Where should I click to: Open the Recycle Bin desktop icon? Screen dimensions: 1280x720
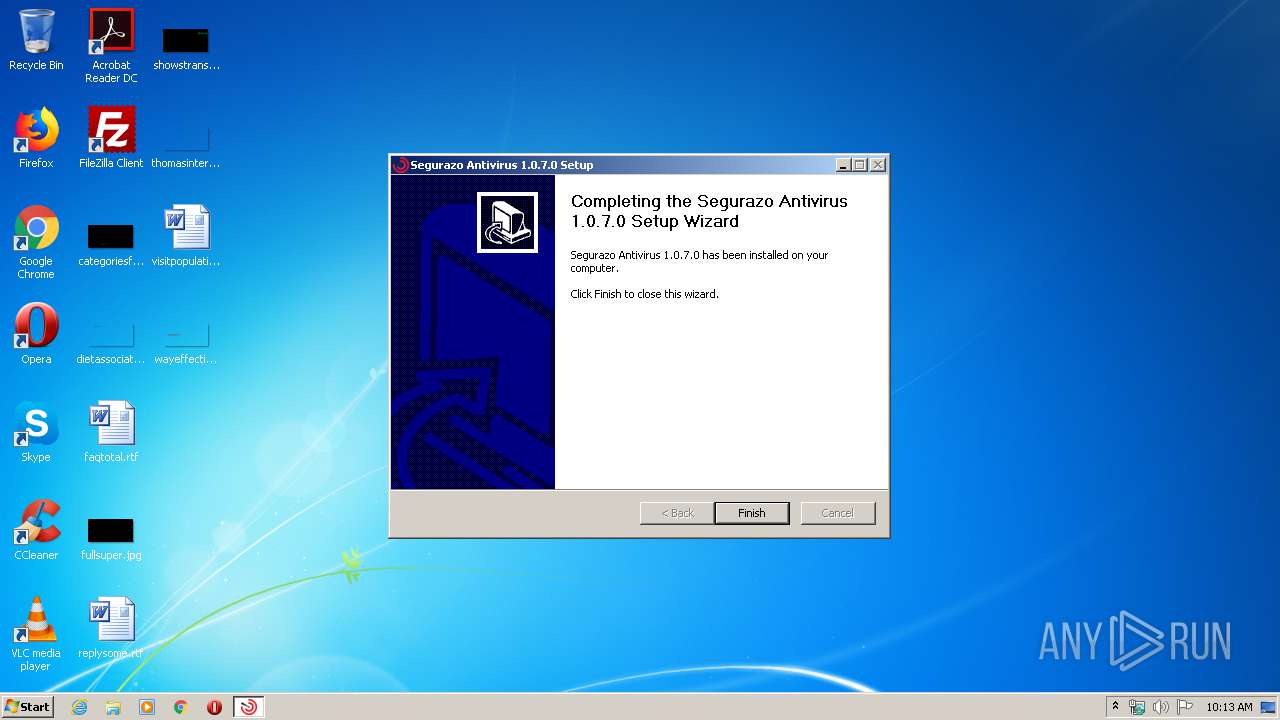[x=36, y=40]
